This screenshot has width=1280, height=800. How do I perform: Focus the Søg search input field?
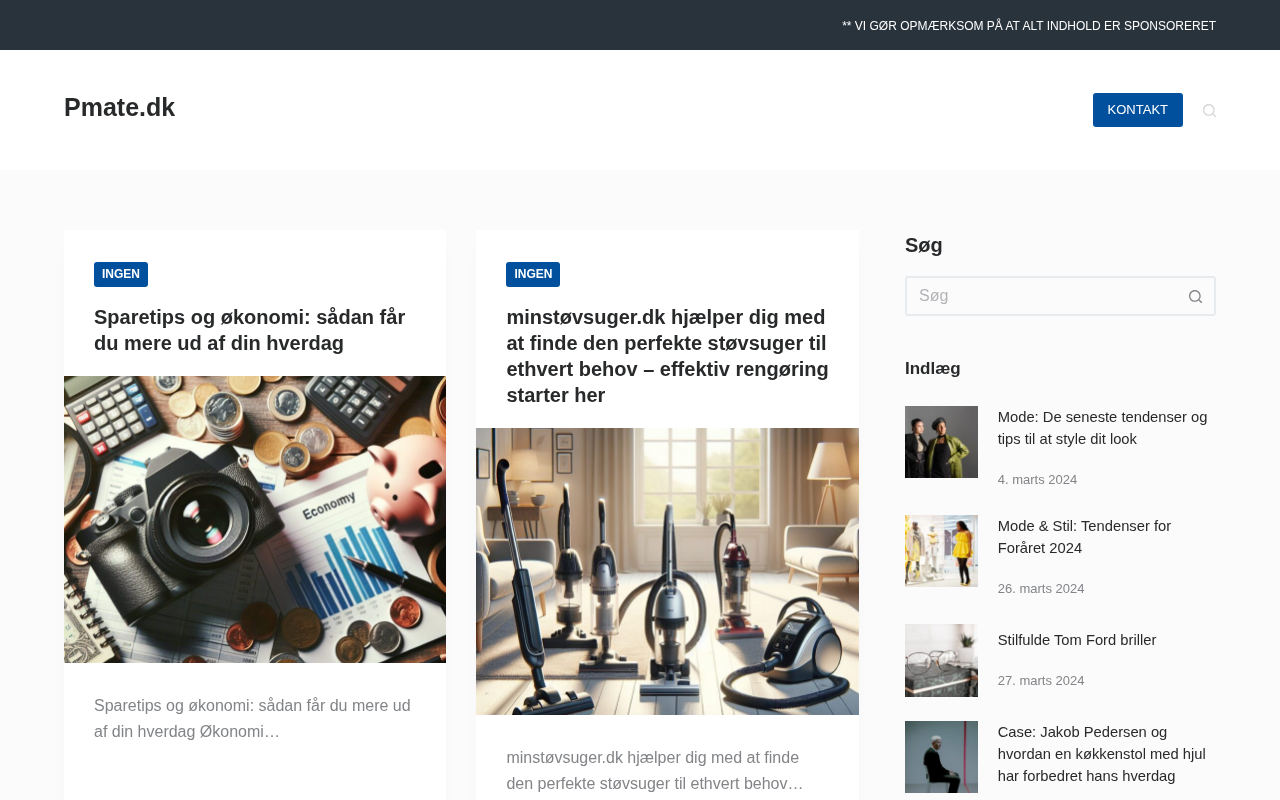(x=1041, y=296)
